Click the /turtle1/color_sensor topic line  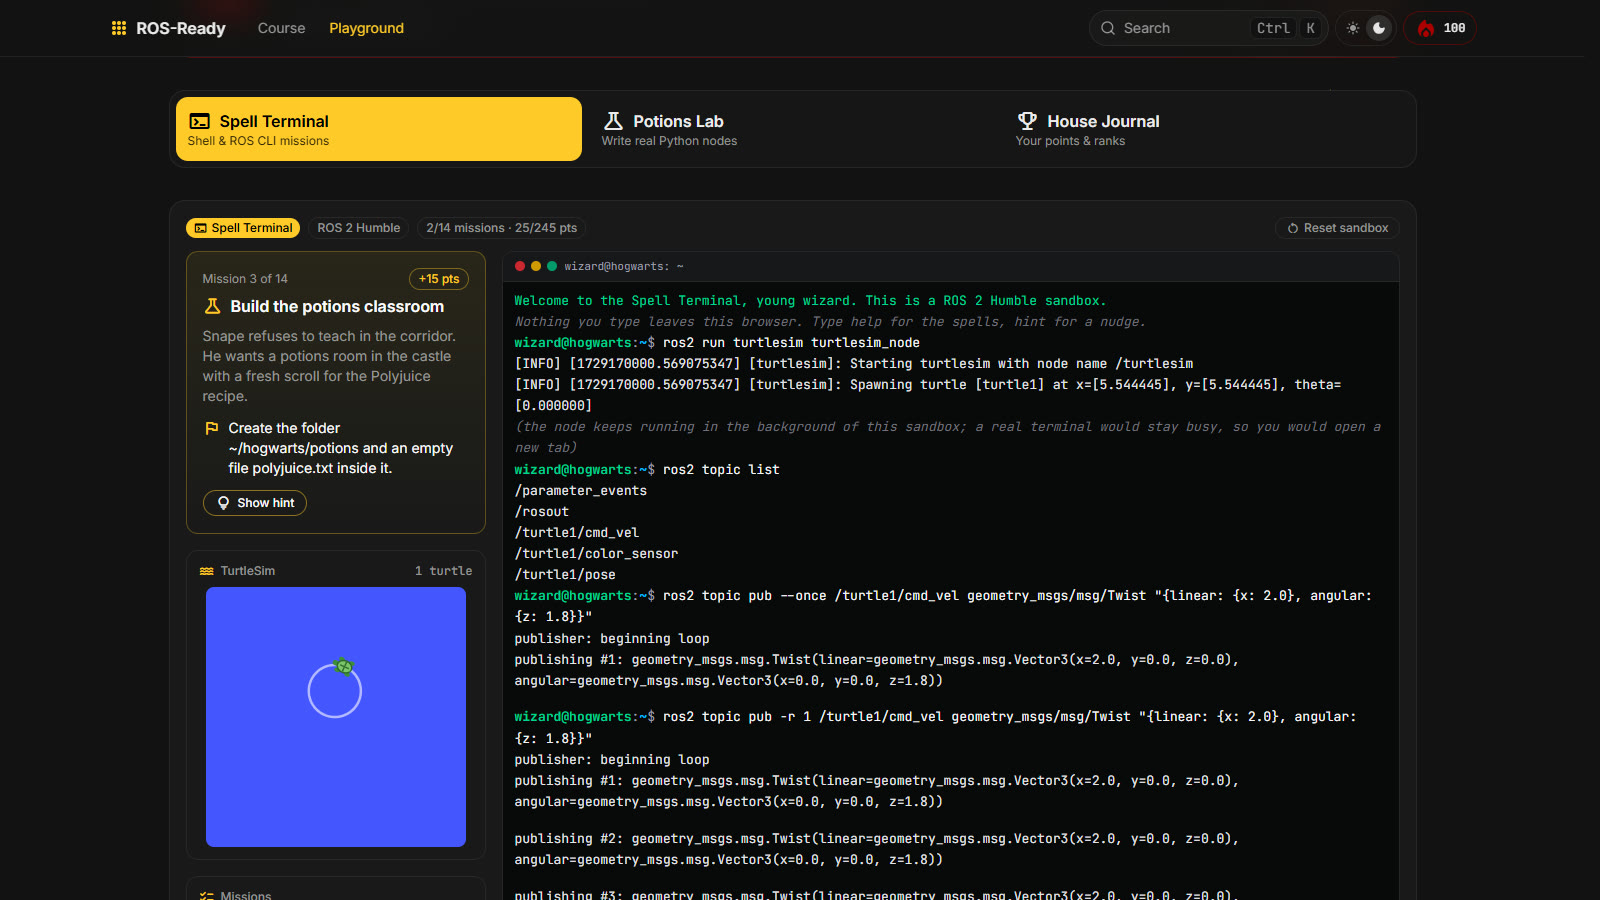tap(596, 554)
